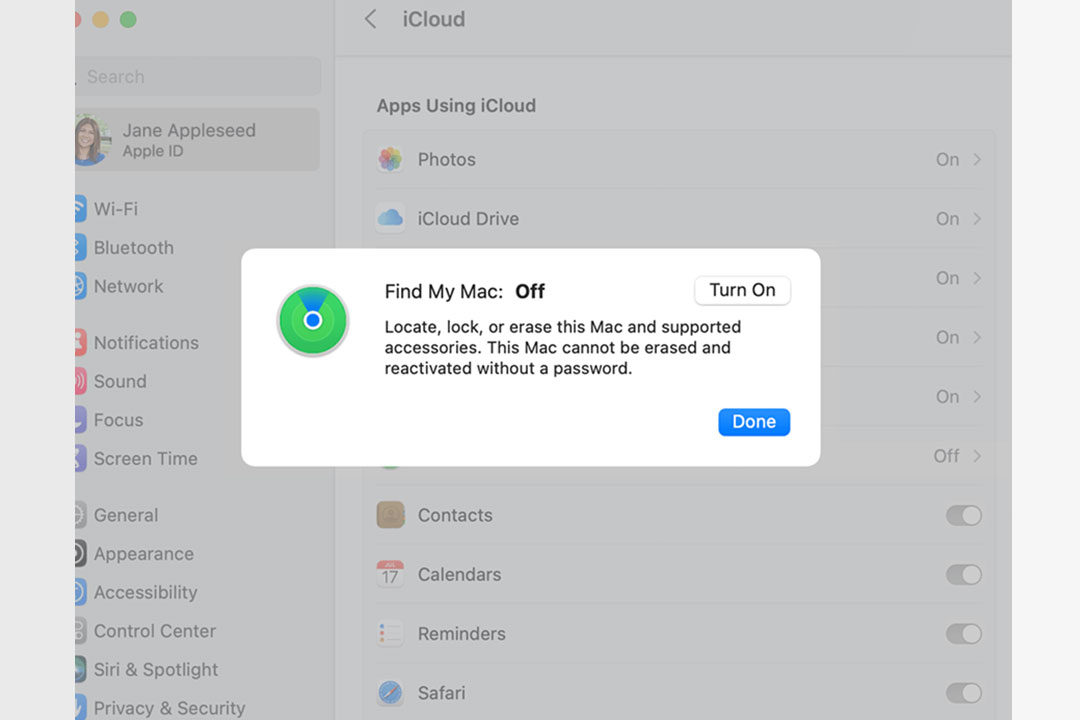Toggle the Contacts iCloud switch

coord(963,515)
